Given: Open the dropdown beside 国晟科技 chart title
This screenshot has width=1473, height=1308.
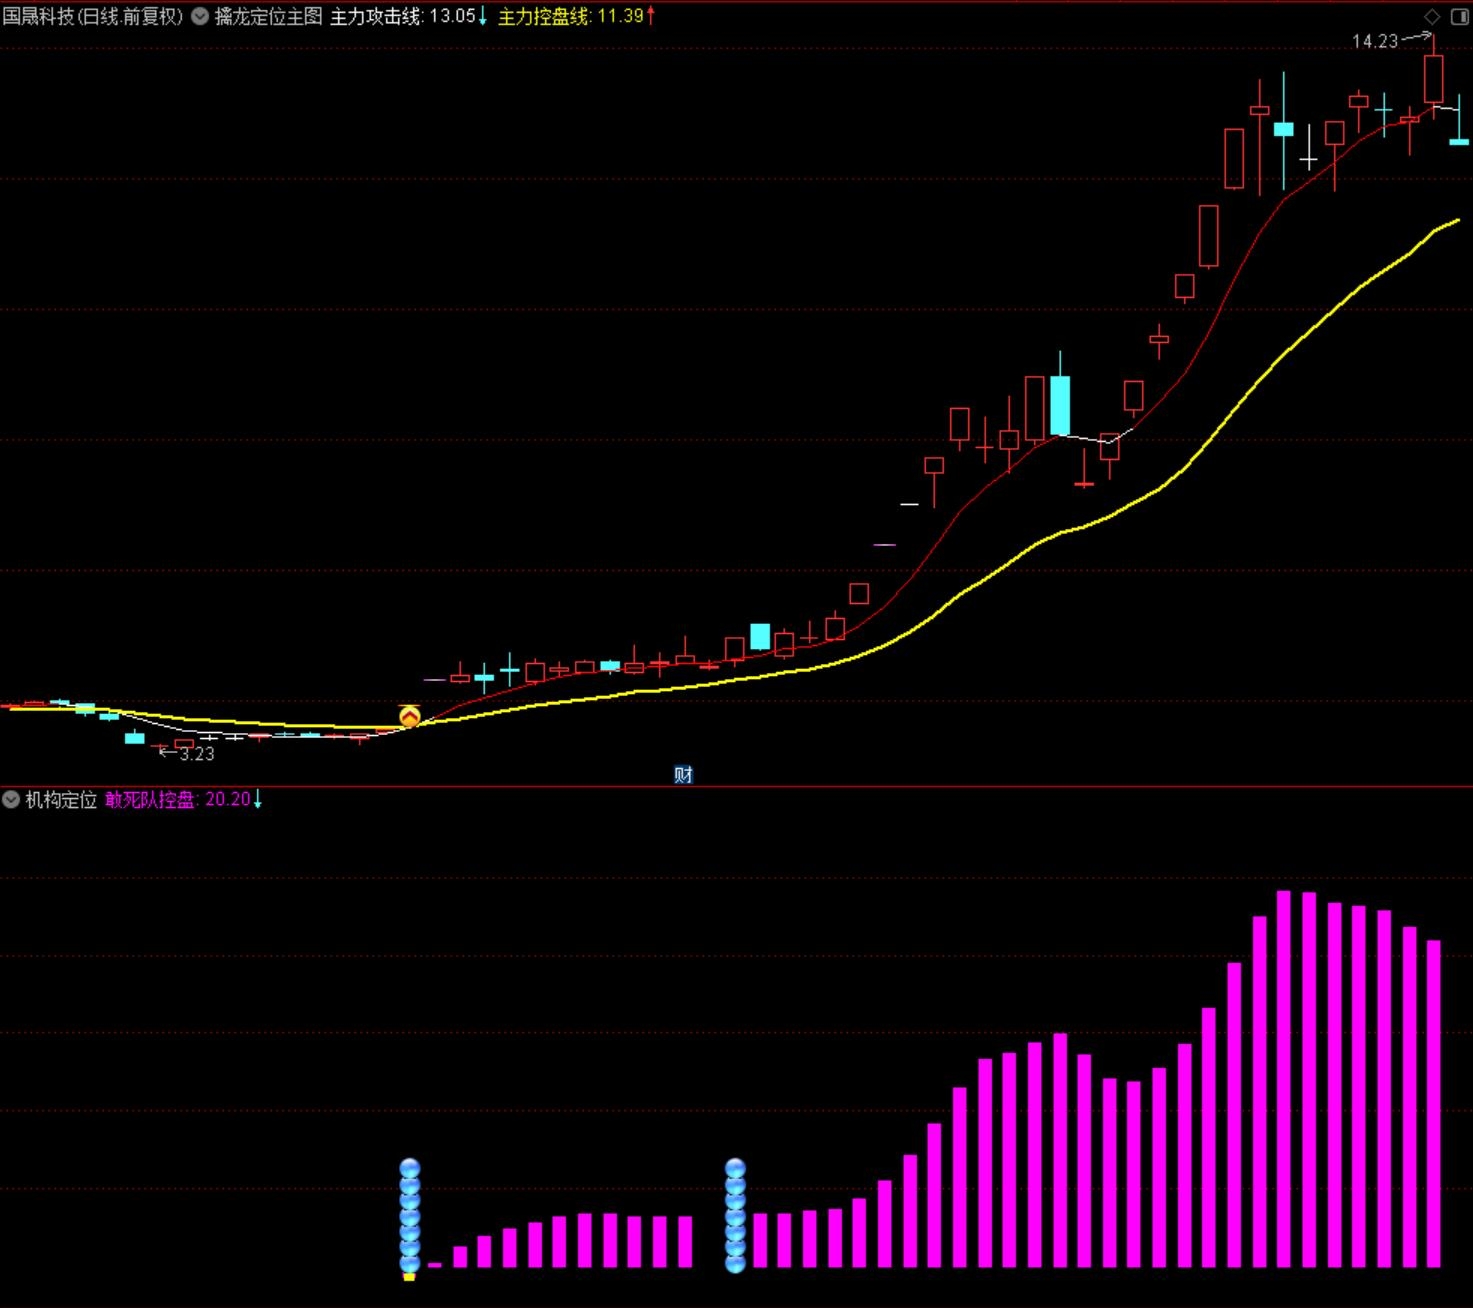Looking at the screenshot, I should click(200, 16).
